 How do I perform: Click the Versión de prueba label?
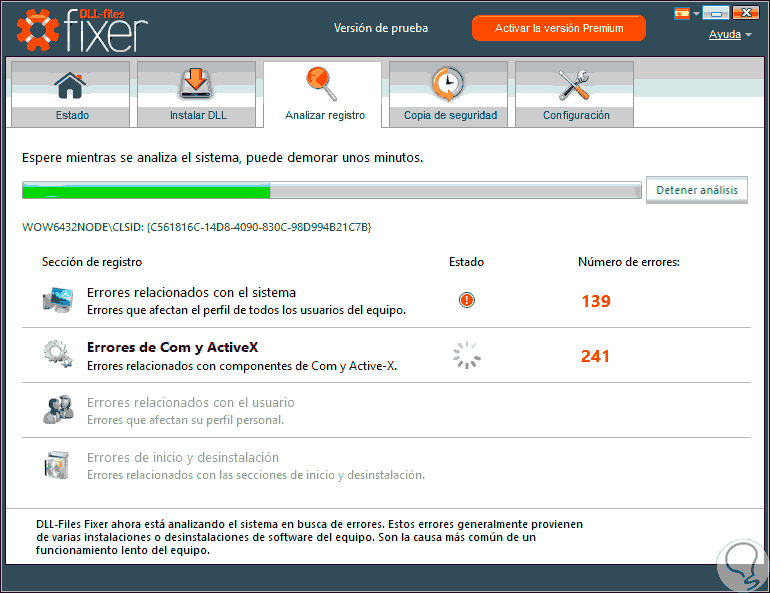click(381, 28)
